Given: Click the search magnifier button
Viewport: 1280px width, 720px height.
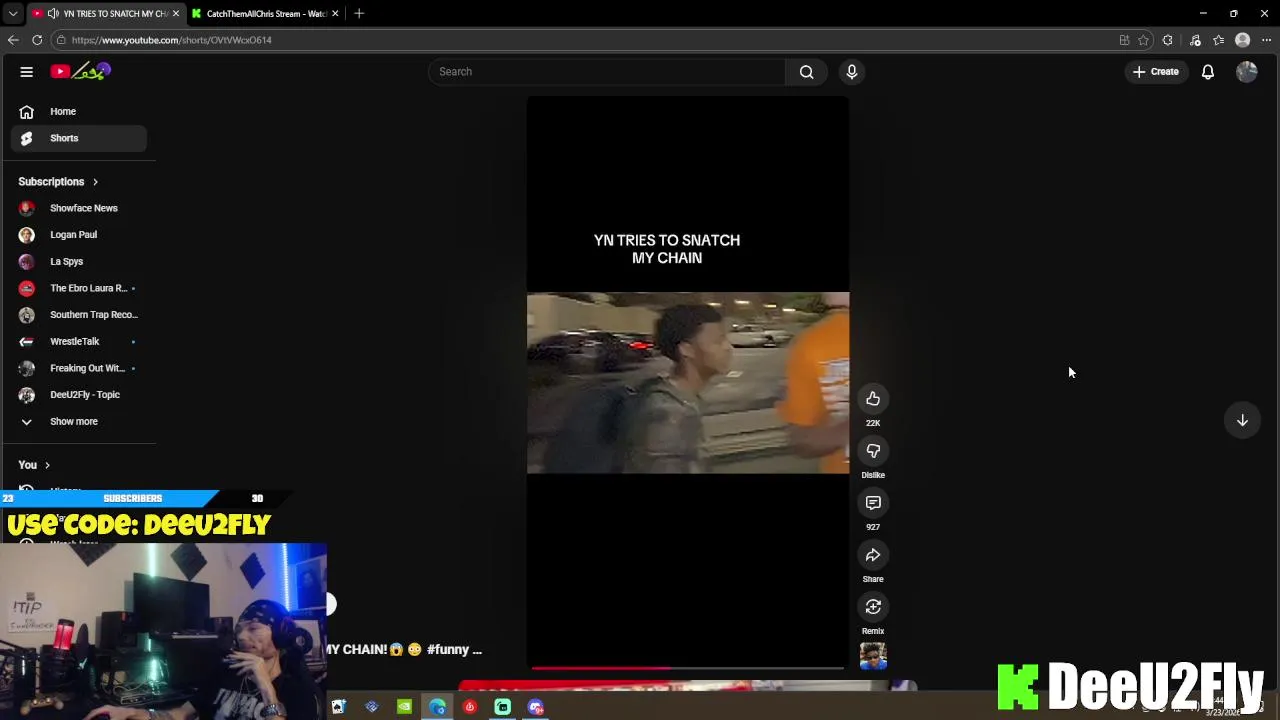Looking at the screenshot, I should pyautogui.click(x=806, y=71).
